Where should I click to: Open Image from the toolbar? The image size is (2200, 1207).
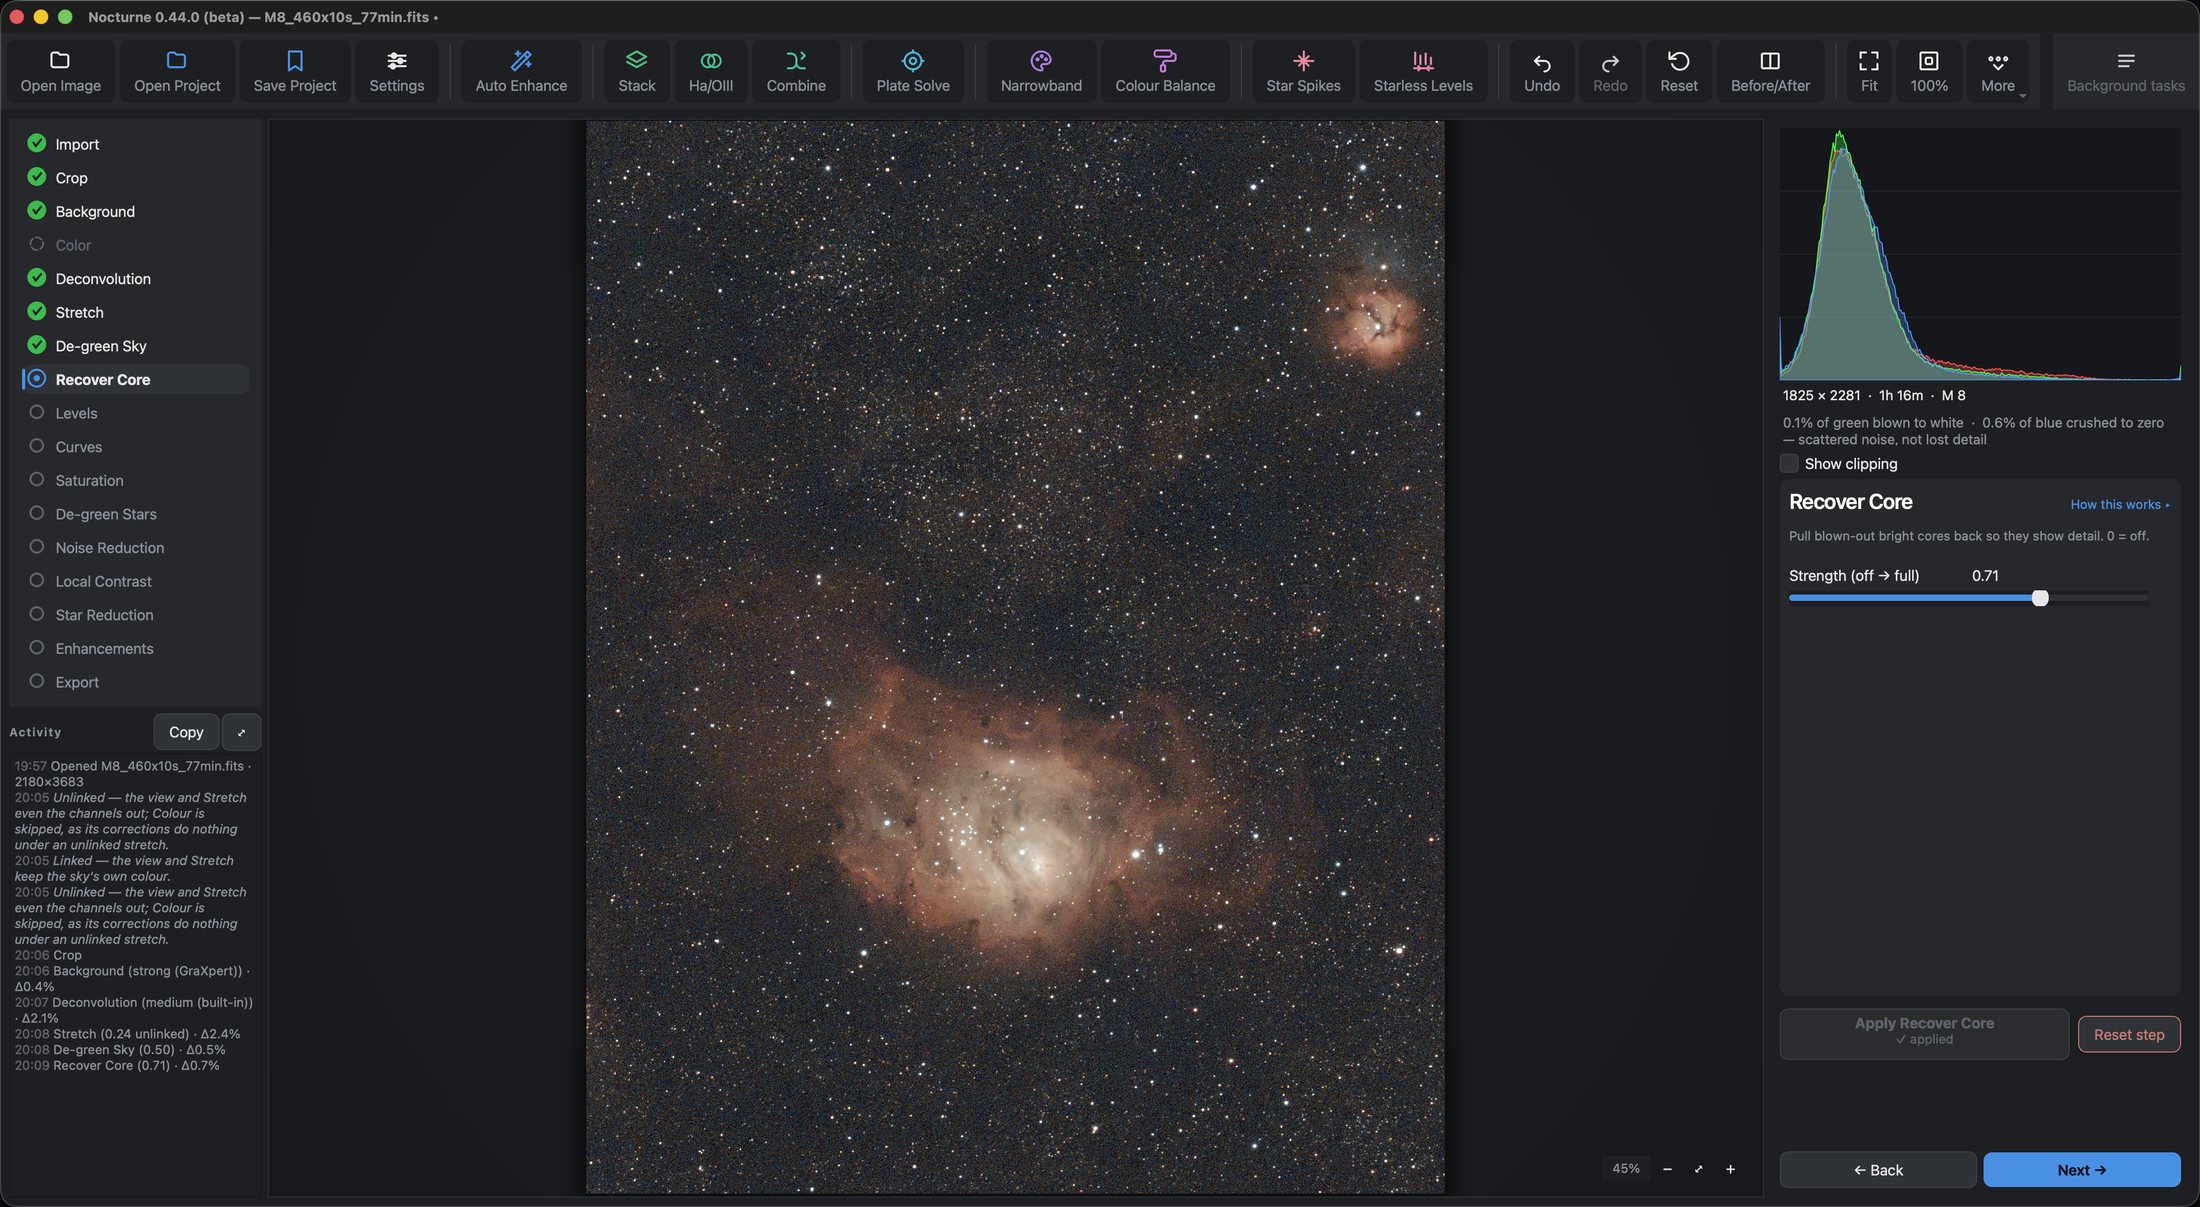(60, 71)
